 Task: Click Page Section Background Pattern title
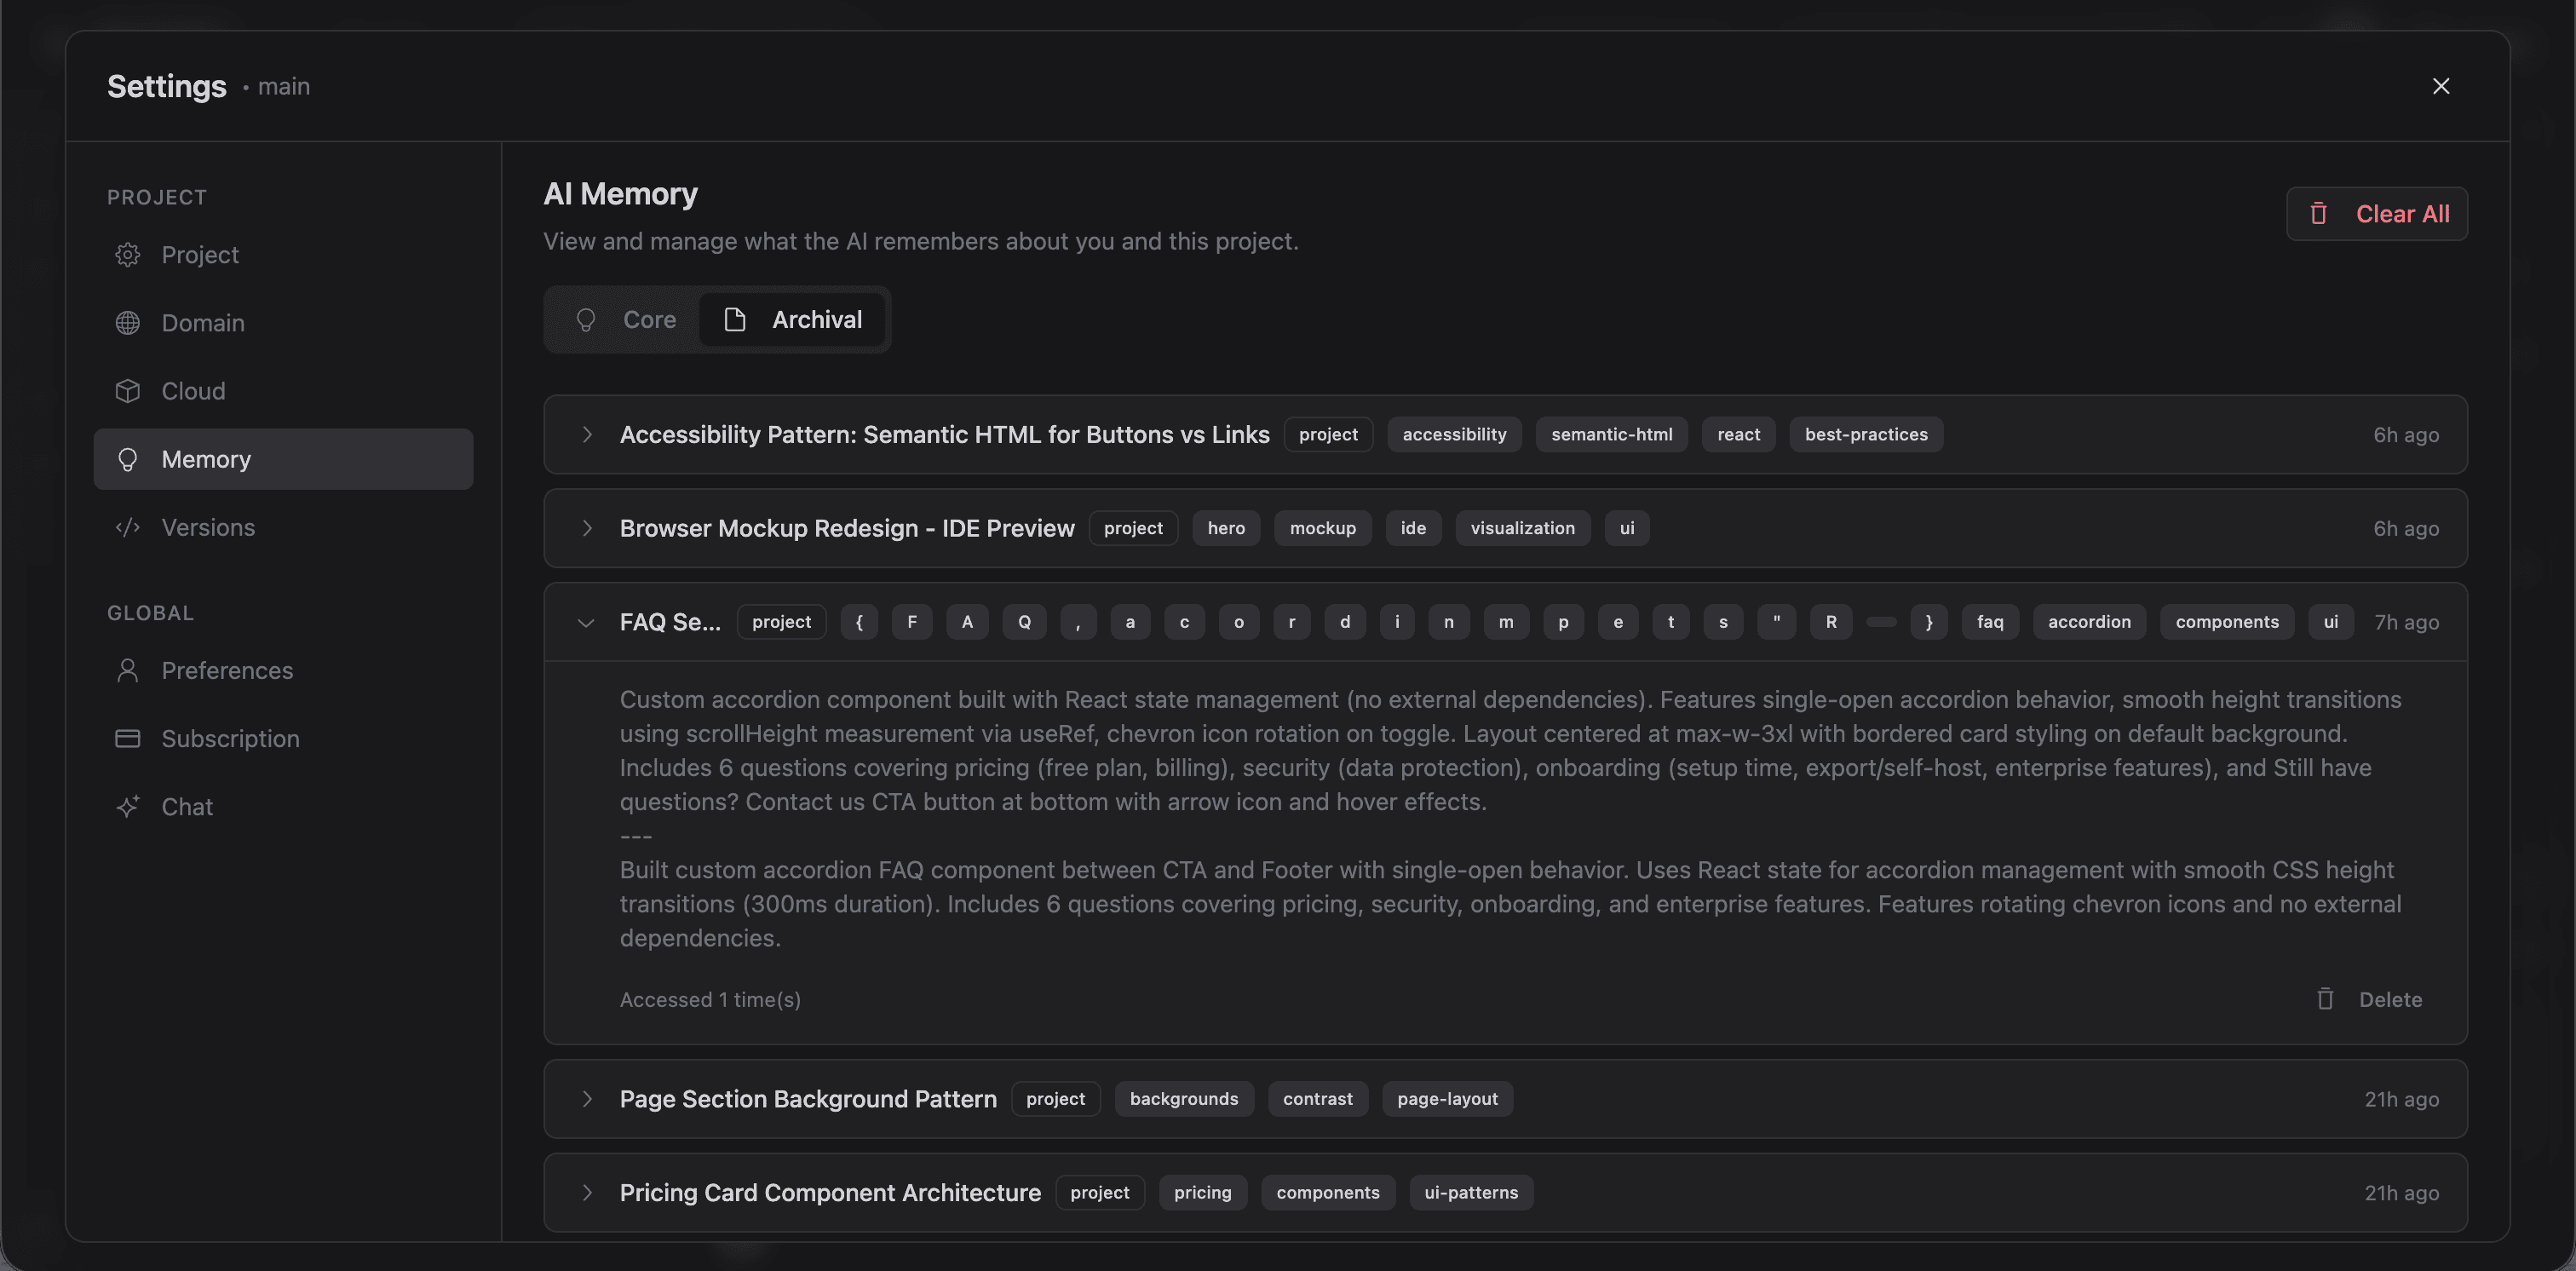pos(808,1099)
